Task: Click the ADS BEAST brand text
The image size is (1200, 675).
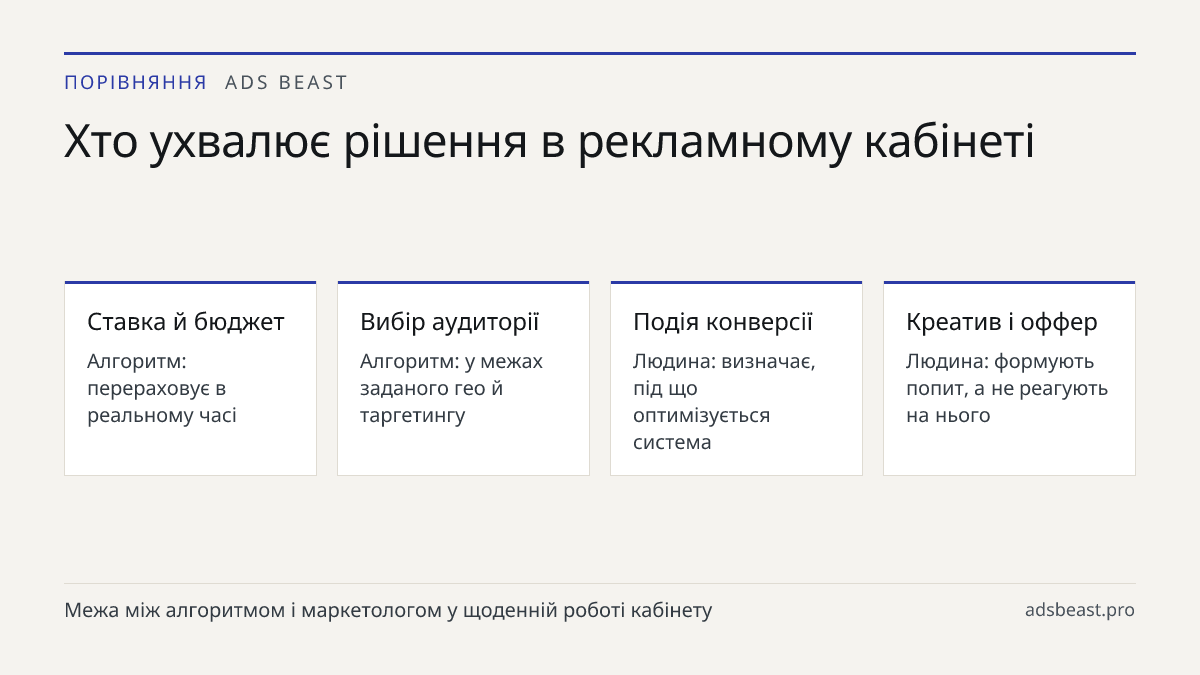Action: (x=286, y=83)
